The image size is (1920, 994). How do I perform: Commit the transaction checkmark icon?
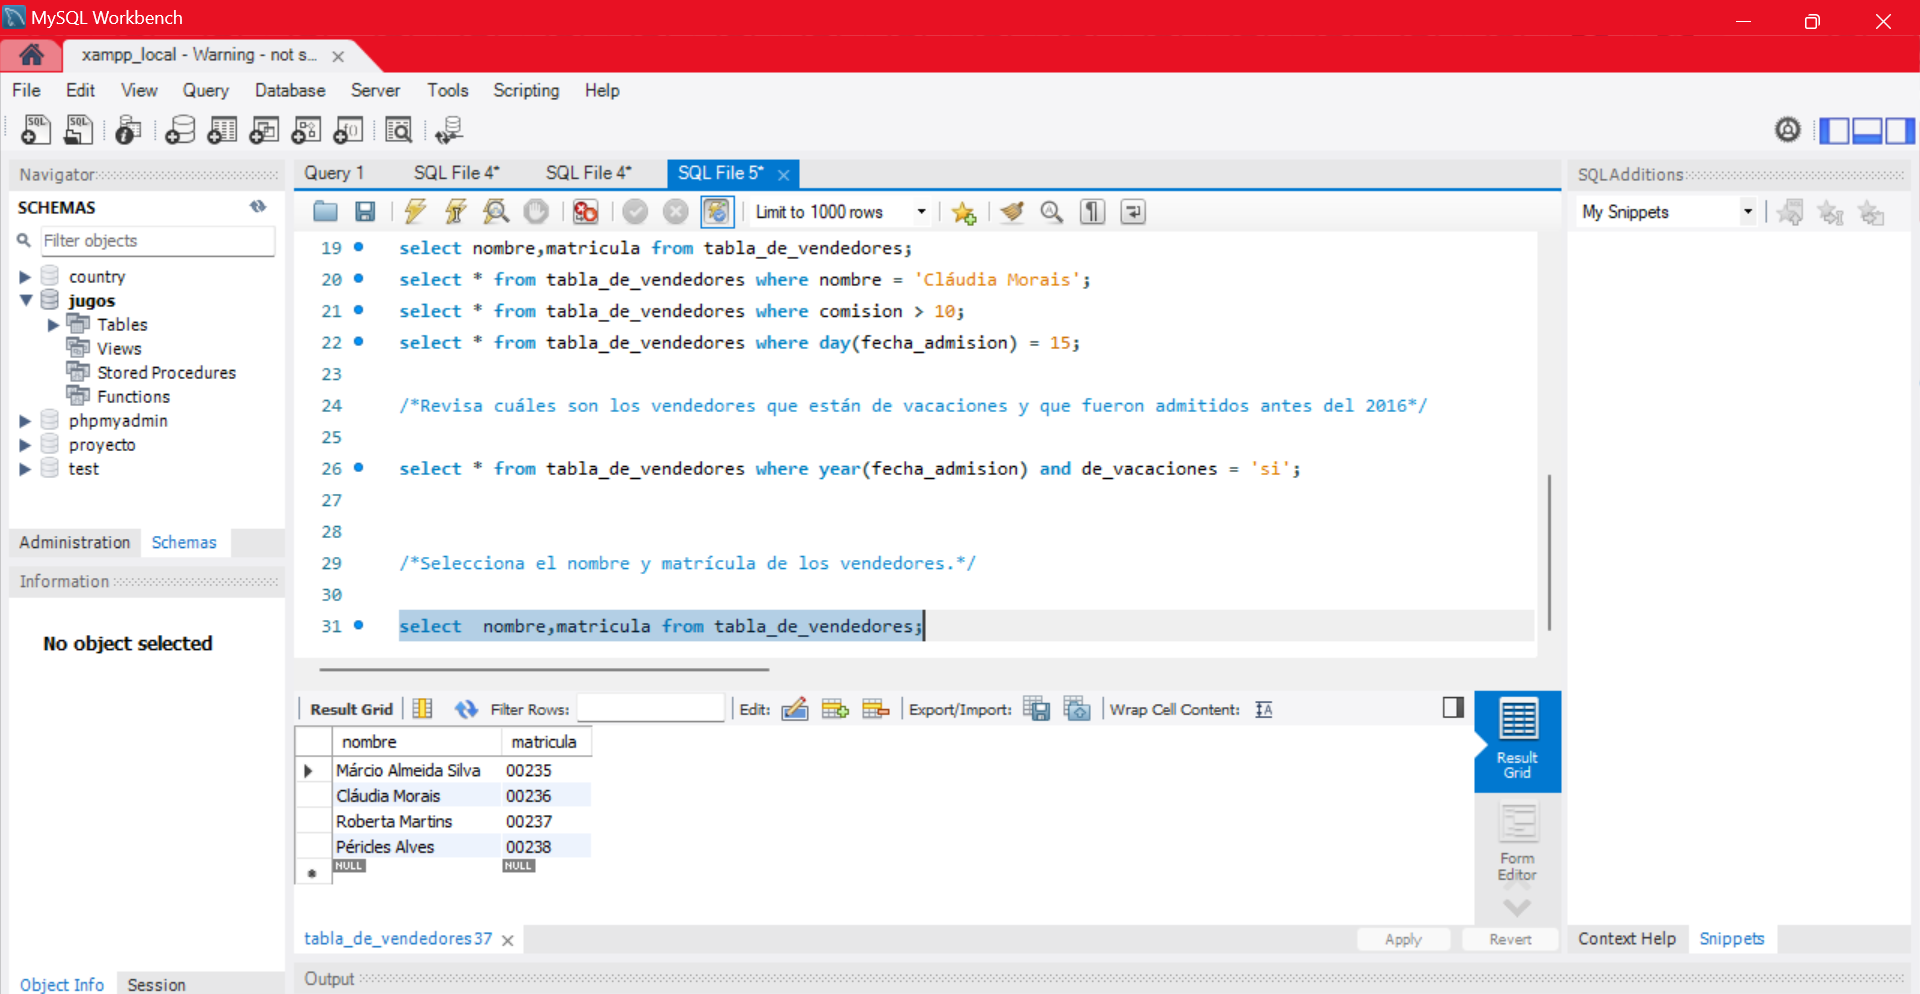click(635, 212)
